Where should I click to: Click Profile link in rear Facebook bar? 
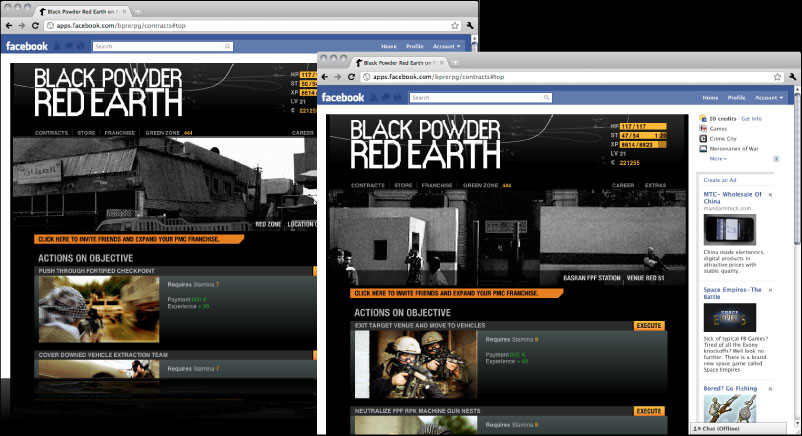click(415, 46)
